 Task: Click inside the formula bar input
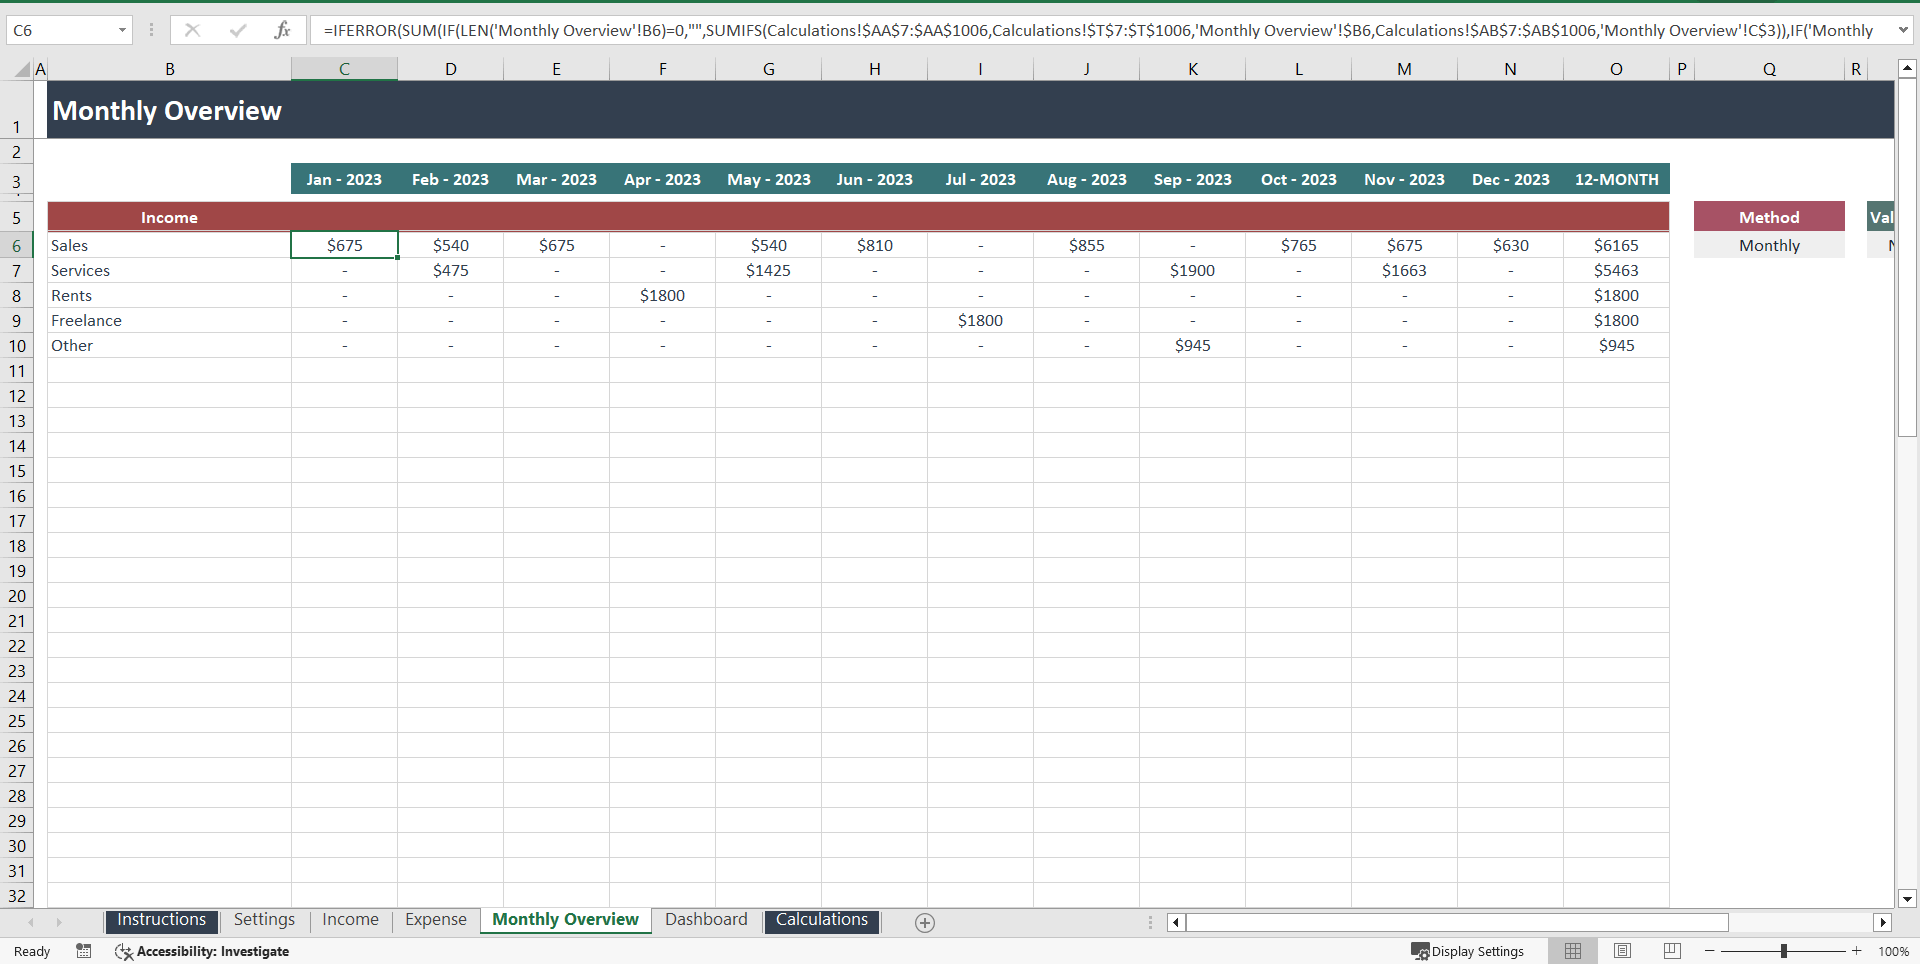tap(1100, 30)
